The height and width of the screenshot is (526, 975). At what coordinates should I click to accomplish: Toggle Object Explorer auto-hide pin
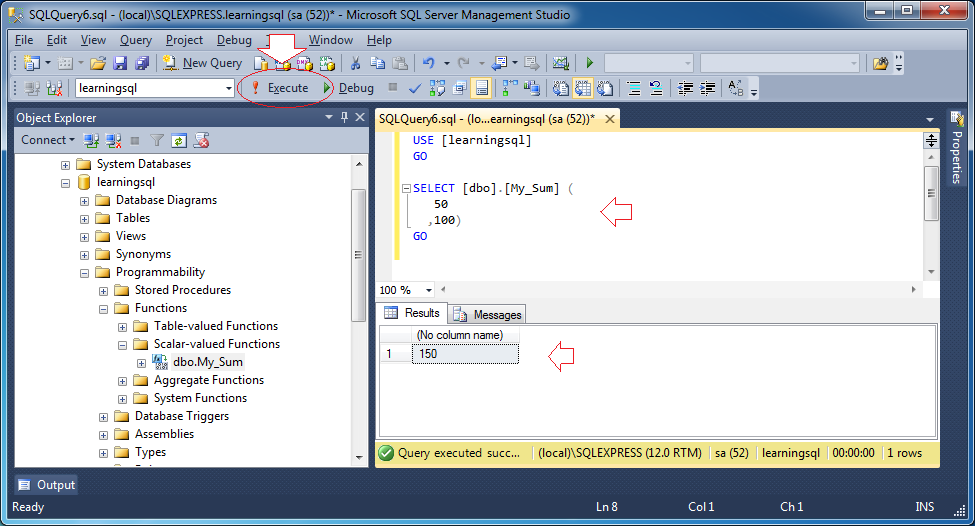pos(344,118)
